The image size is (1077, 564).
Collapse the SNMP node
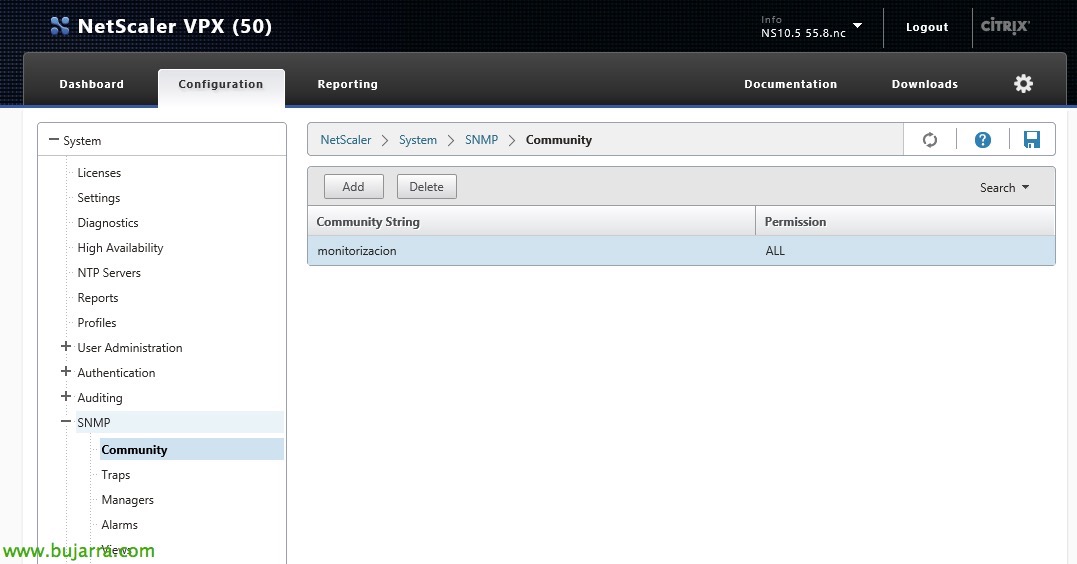66,422
